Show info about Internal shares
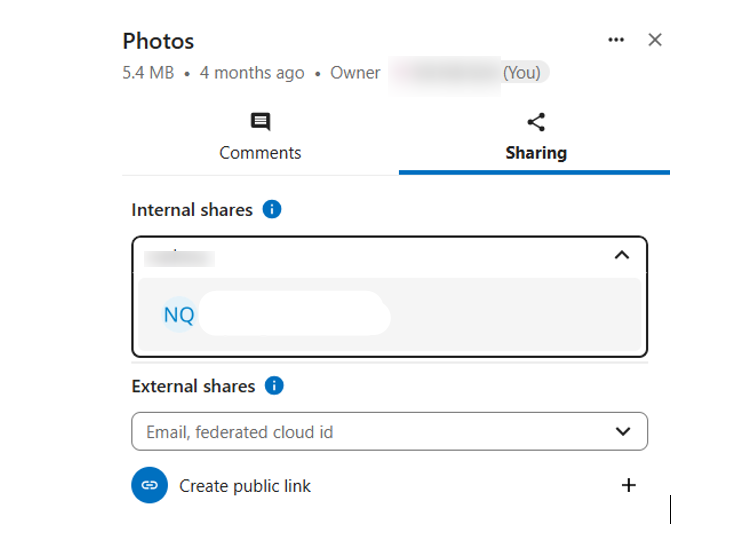Screen dimensions: 745x543 click(x=272, y=210)
